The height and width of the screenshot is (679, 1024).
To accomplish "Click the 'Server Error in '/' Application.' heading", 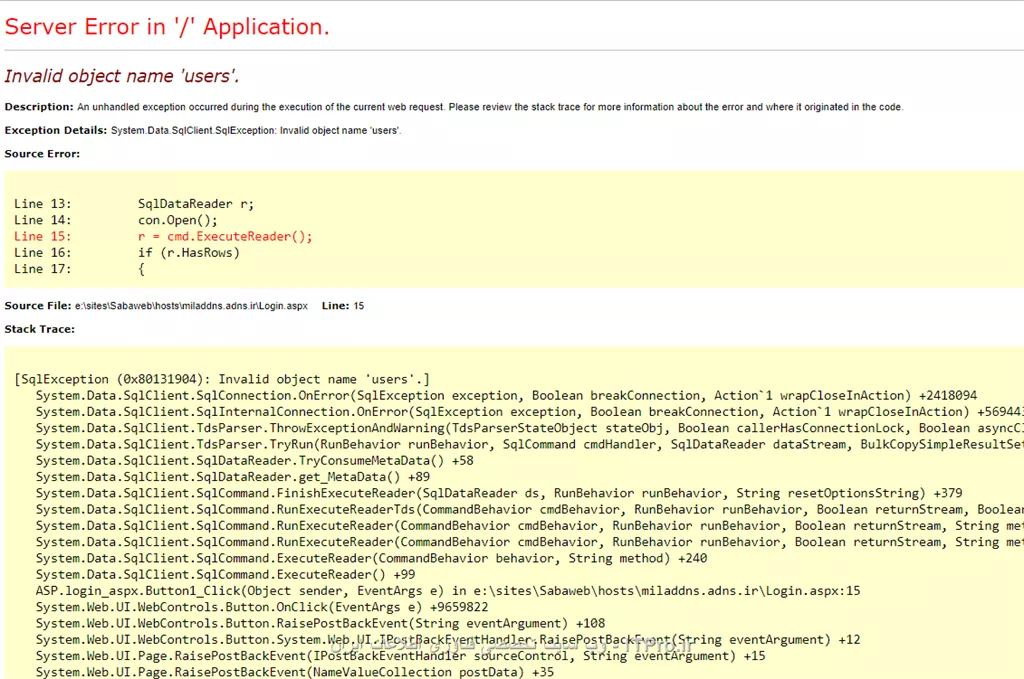I will 167,27.
